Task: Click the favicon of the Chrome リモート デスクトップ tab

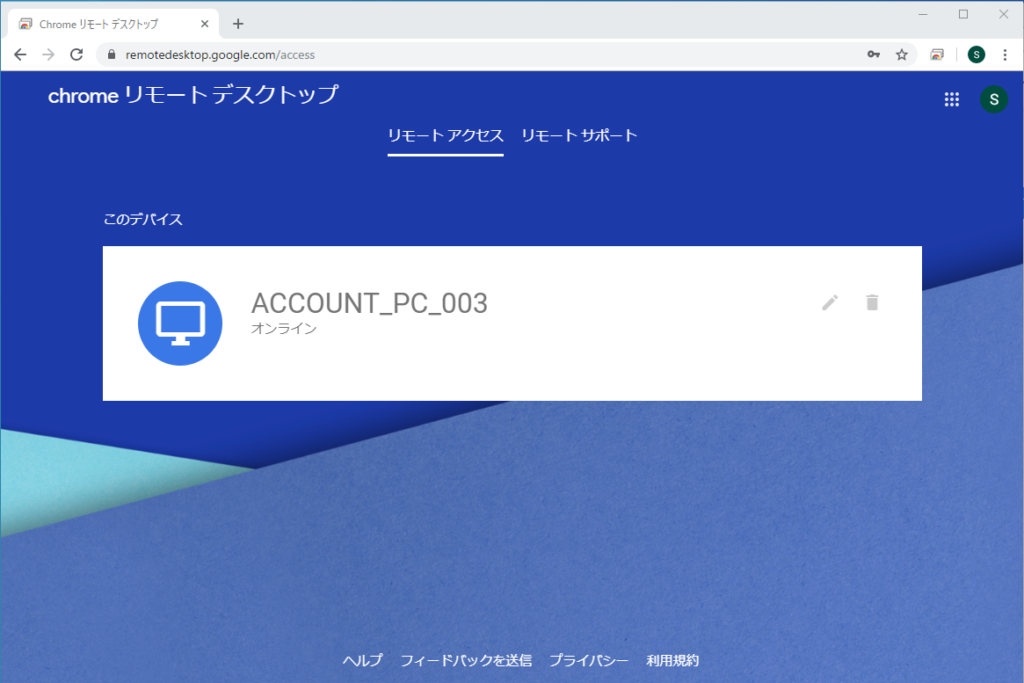Action: tap(25, 24)
